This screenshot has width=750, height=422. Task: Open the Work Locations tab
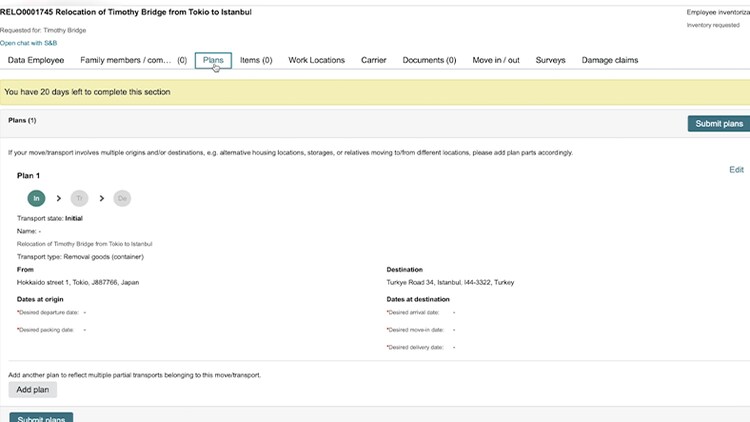click(x=316, y=60)
